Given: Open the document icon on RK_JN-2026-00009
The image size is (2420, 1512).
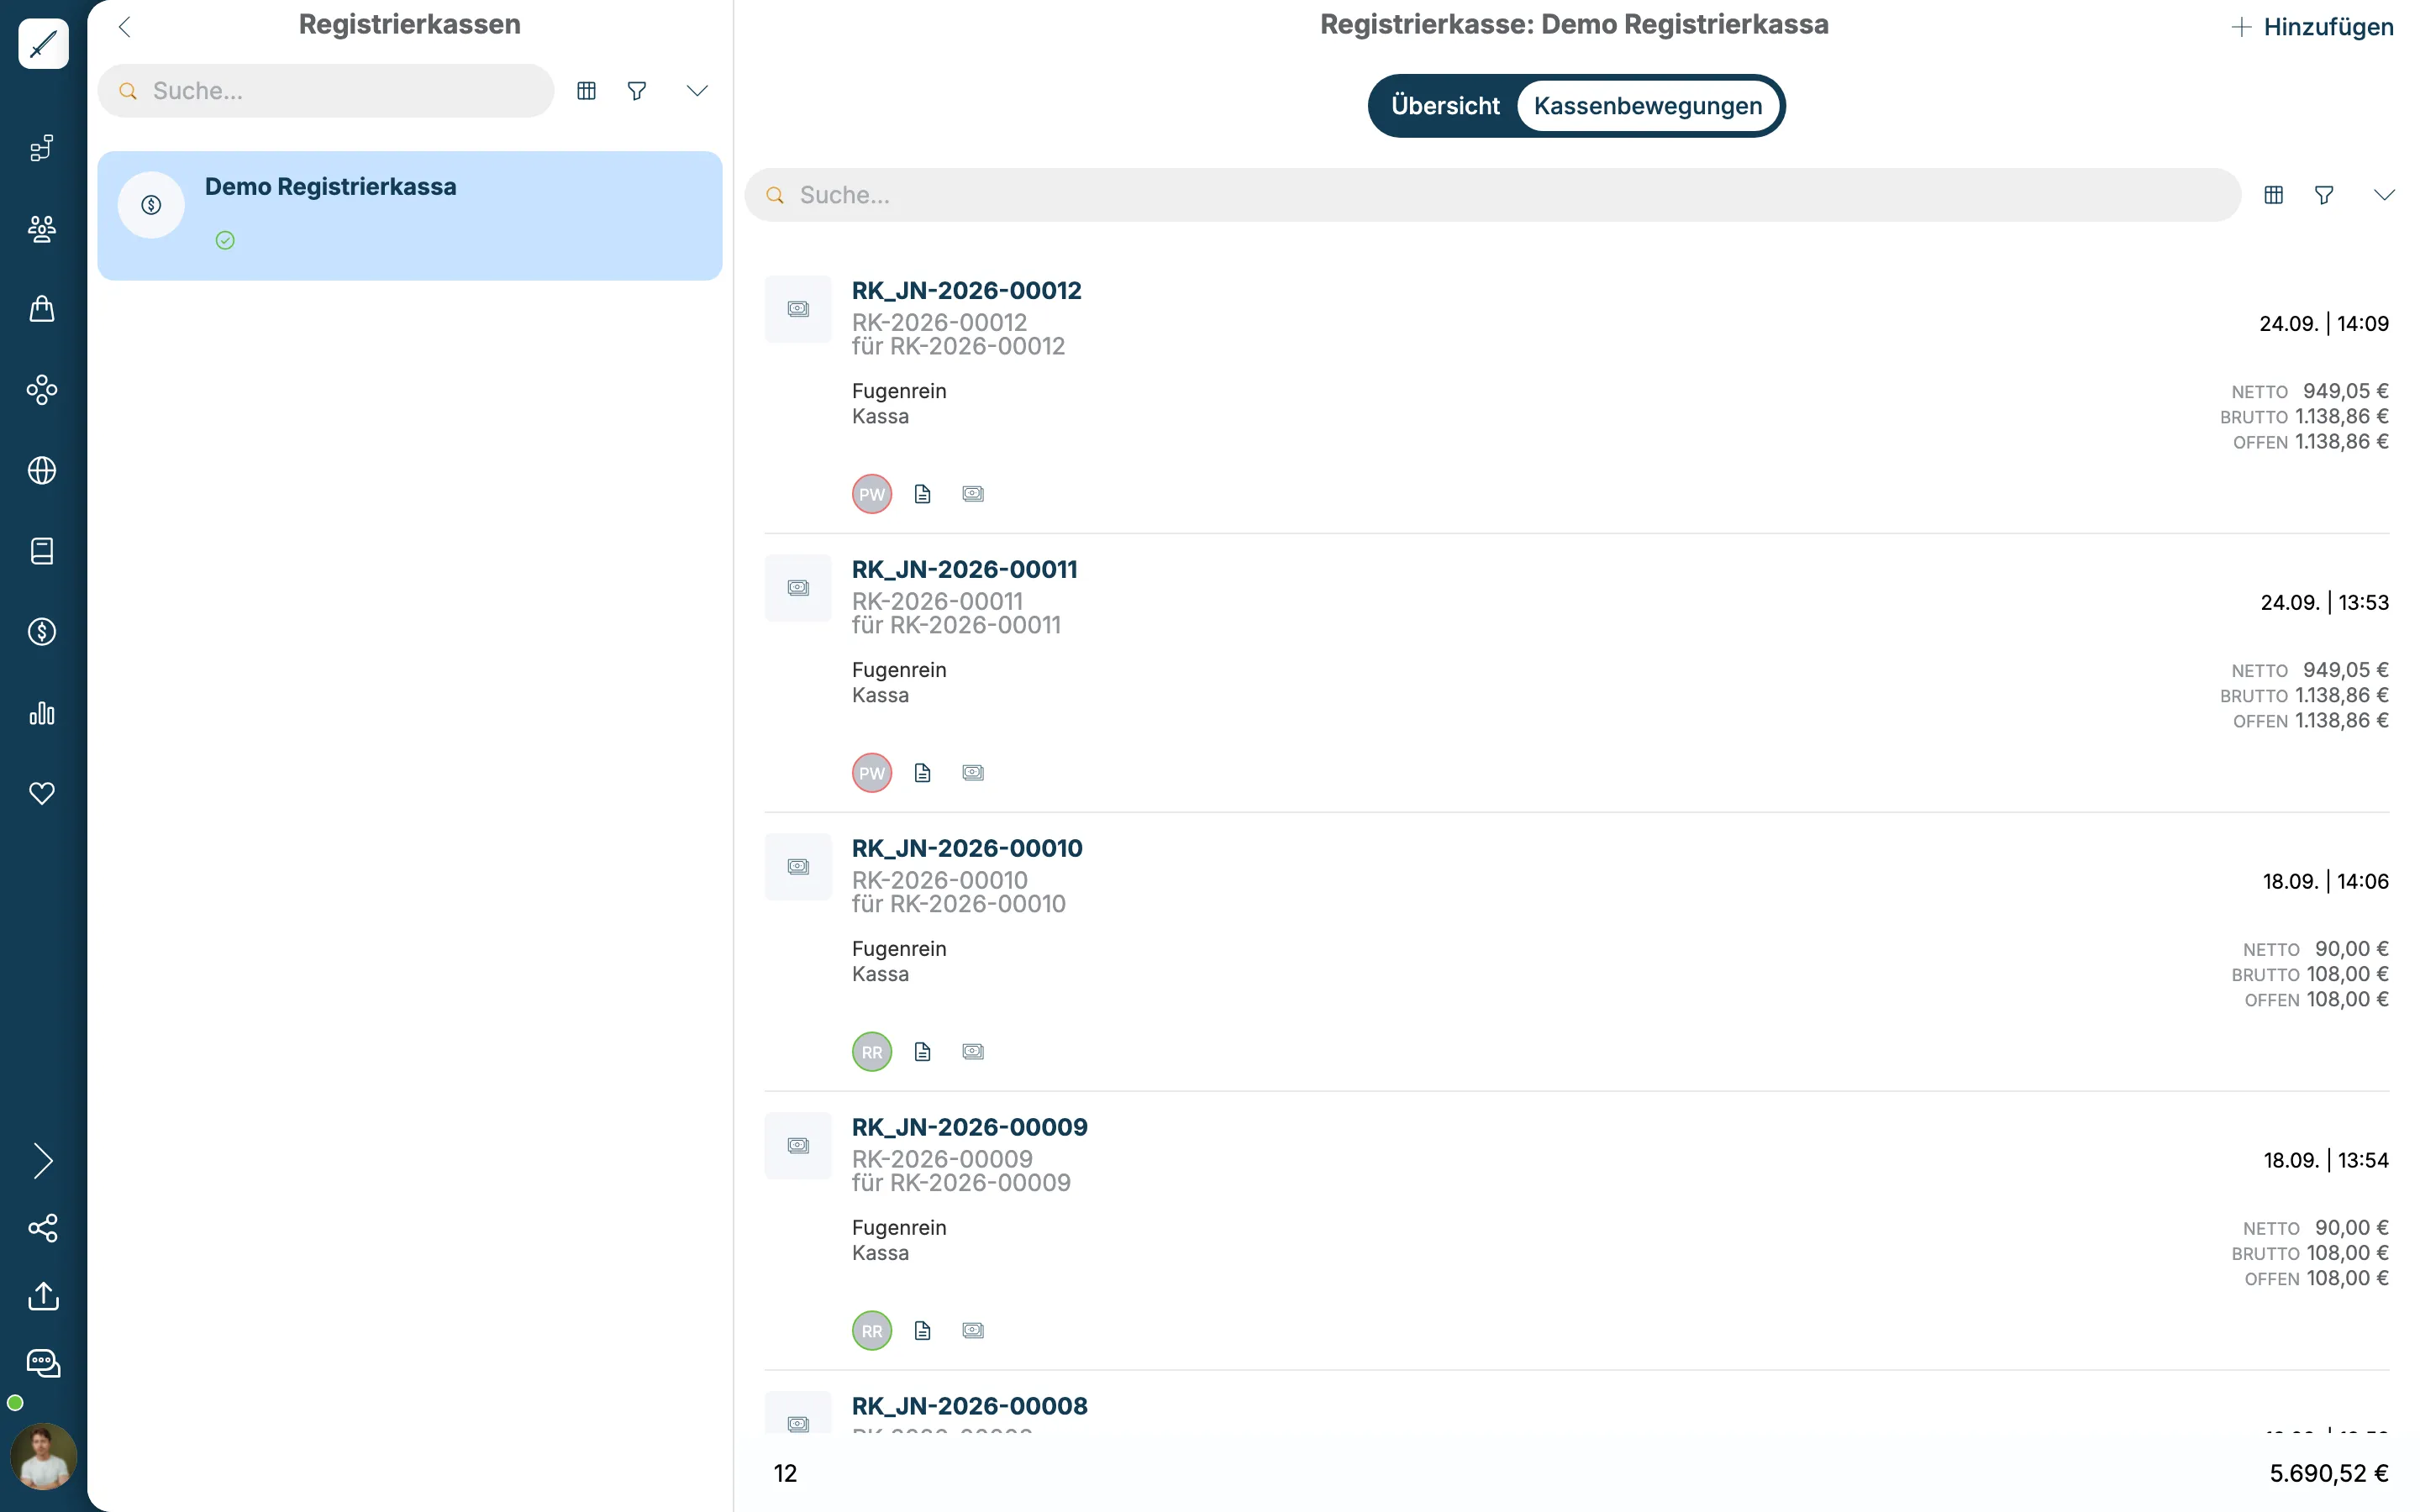Looking at the screenshot, I should click(923, 1331).
